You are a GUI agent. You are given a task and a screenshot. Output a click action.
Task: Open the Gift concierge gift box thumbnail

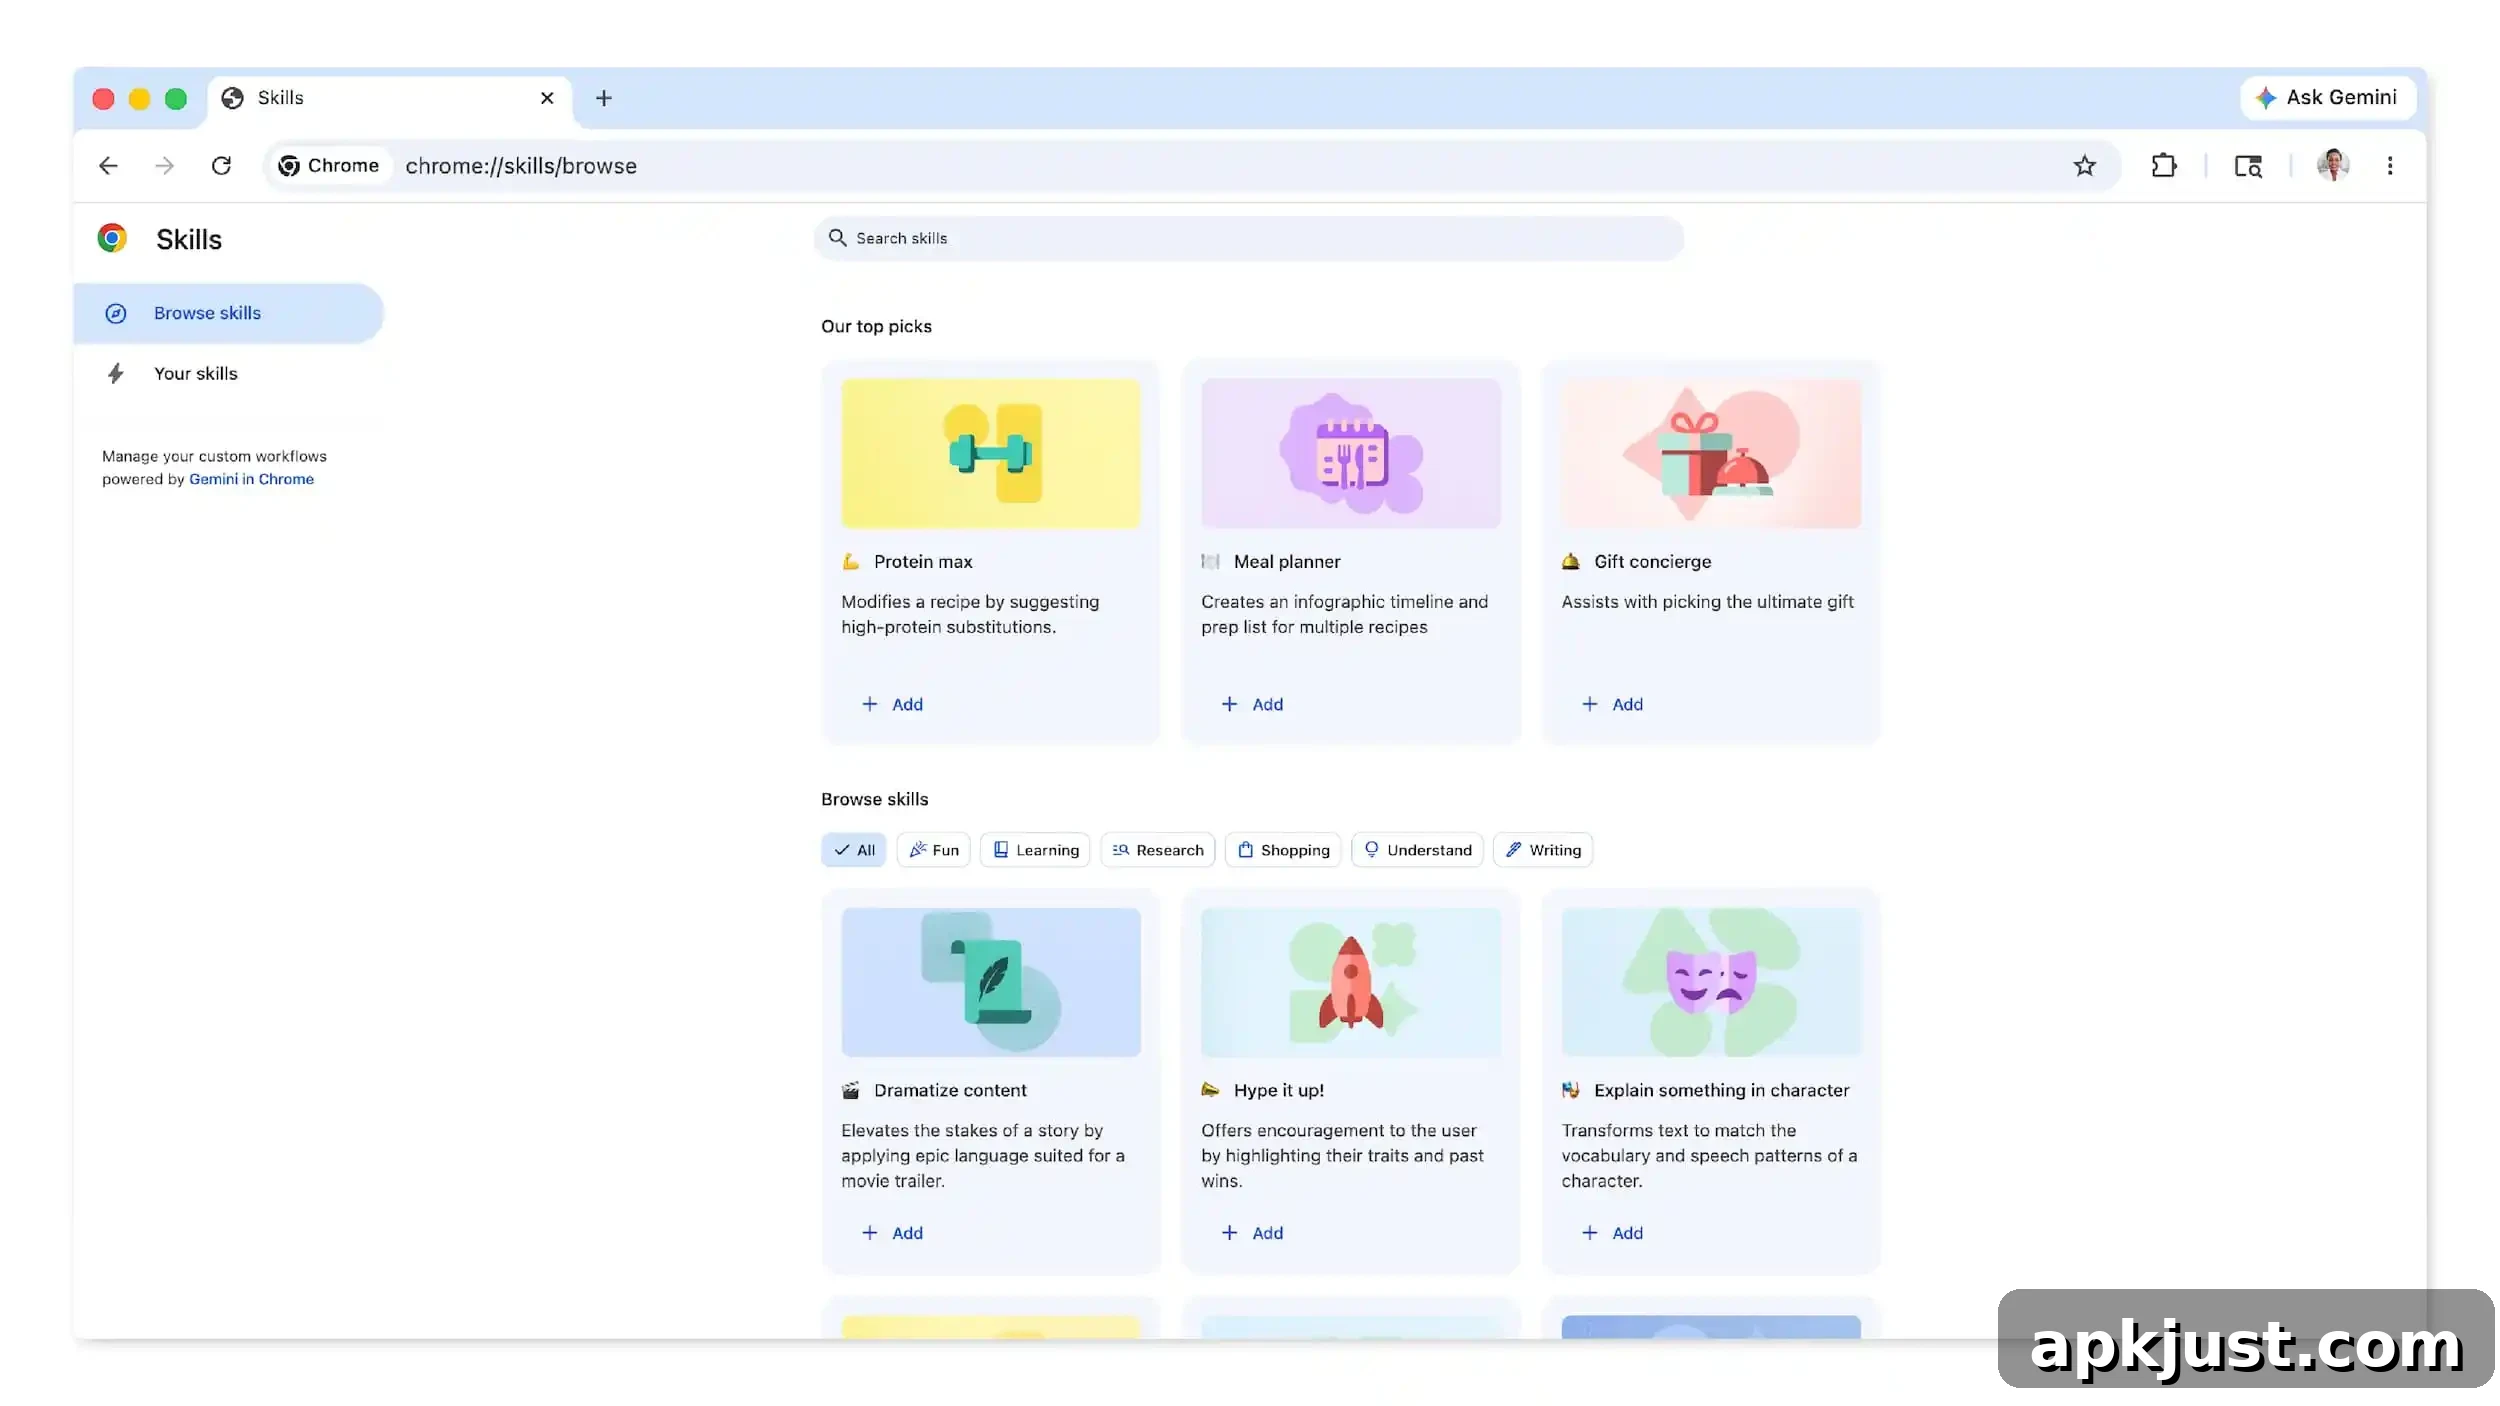coord(1711,453)
